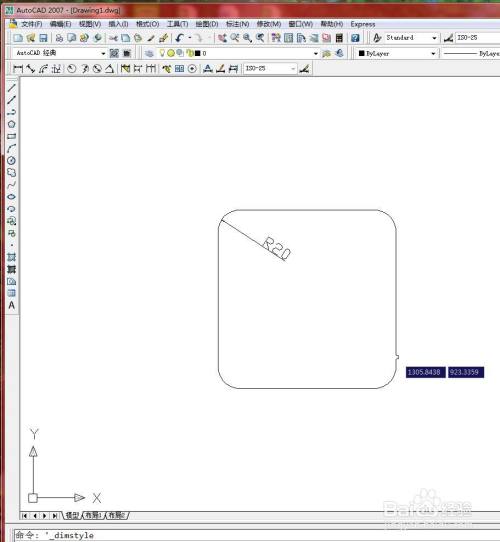Open the 文件(F) menu
The image size is (500, 542).
(31, 24)
